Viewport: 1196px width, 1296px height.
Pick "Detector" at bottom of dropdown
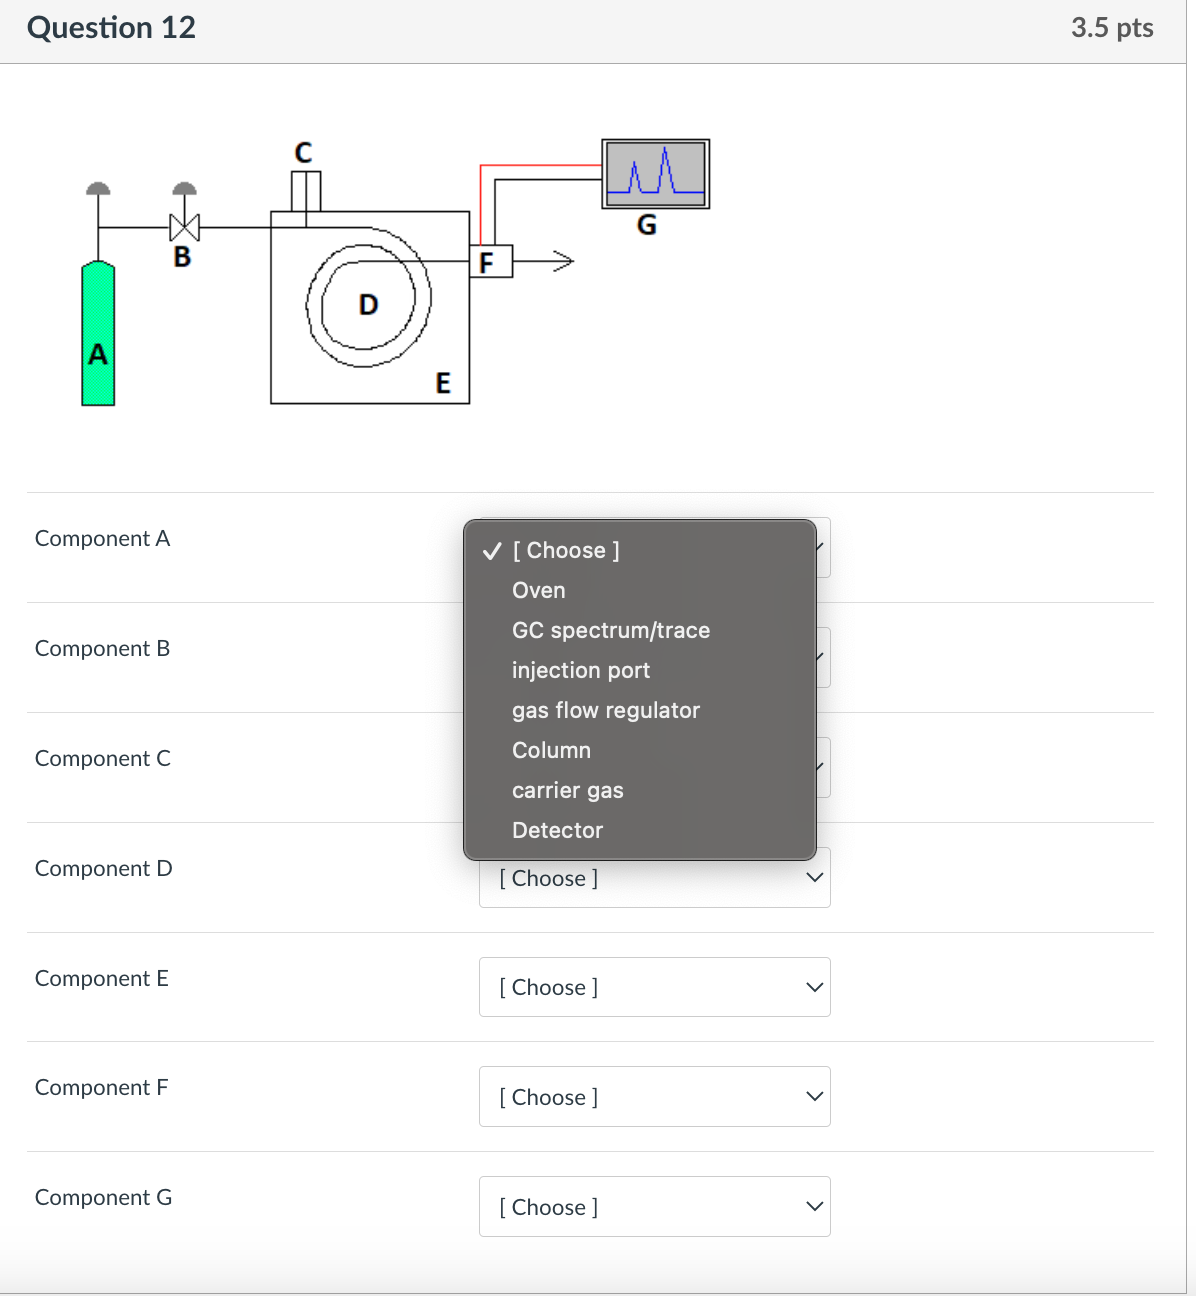pos(557,829)
